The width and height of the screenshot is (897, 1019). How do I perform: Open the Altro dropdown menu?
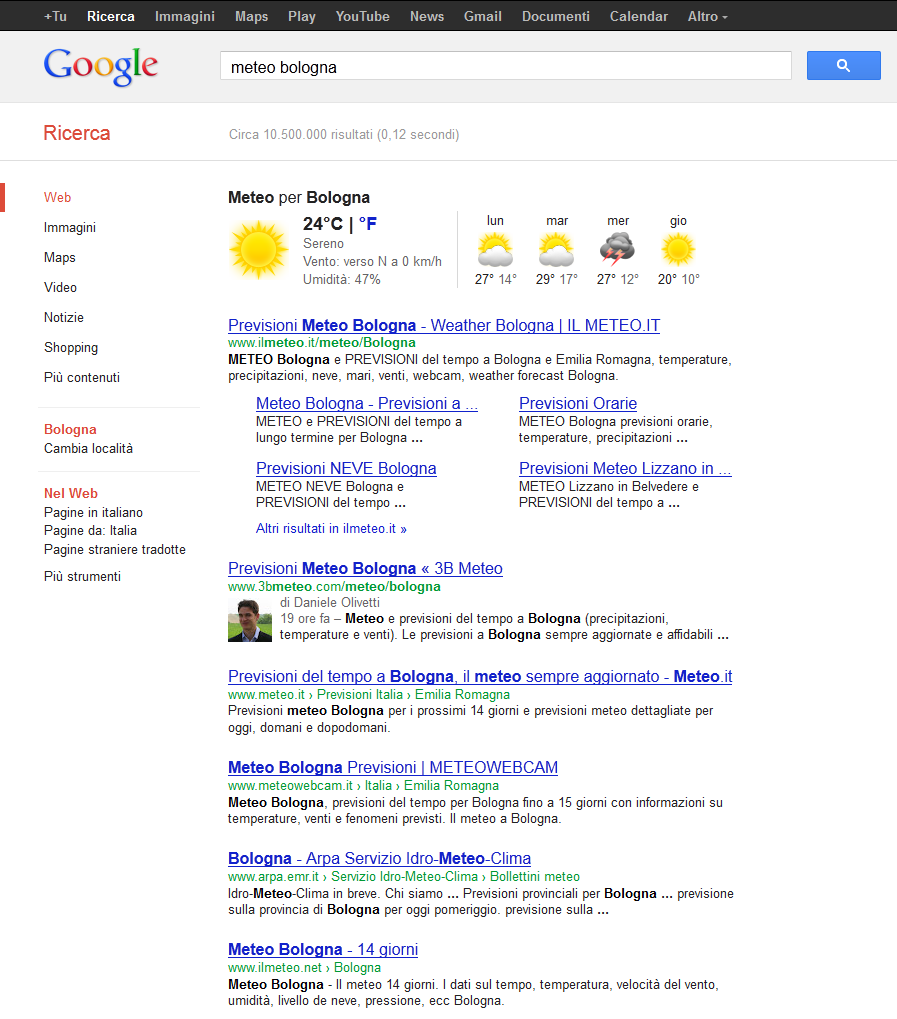(707, 16)
